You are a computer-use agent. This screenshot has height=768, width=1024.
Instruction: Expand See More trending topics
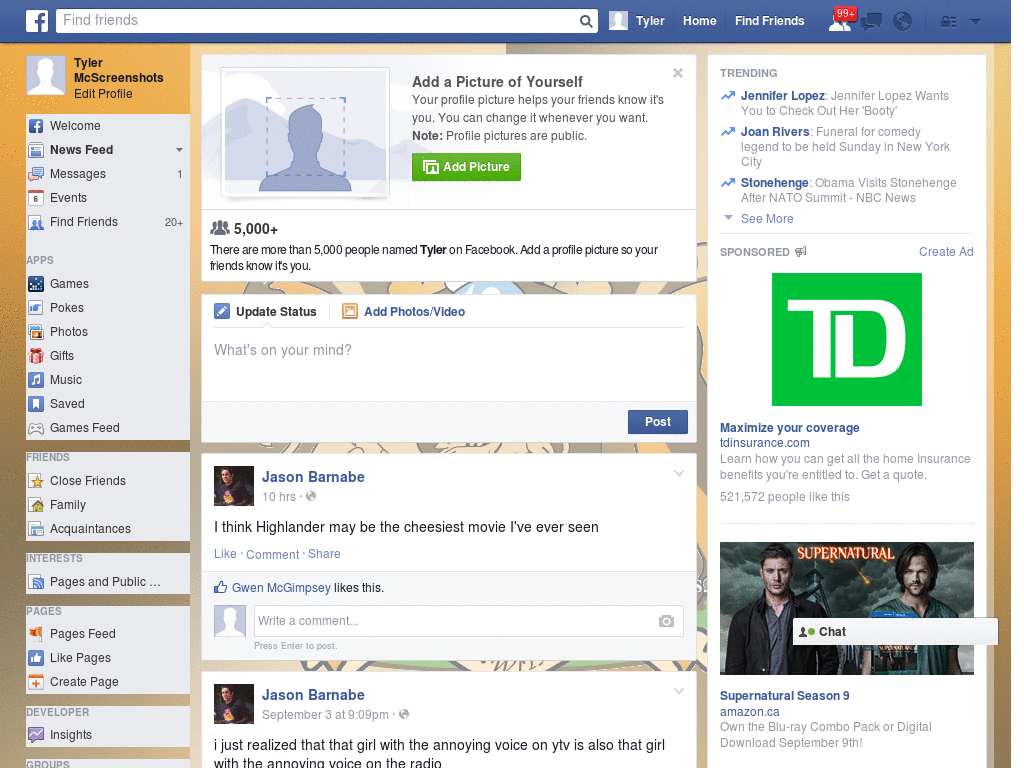click(x=767, y=219)
